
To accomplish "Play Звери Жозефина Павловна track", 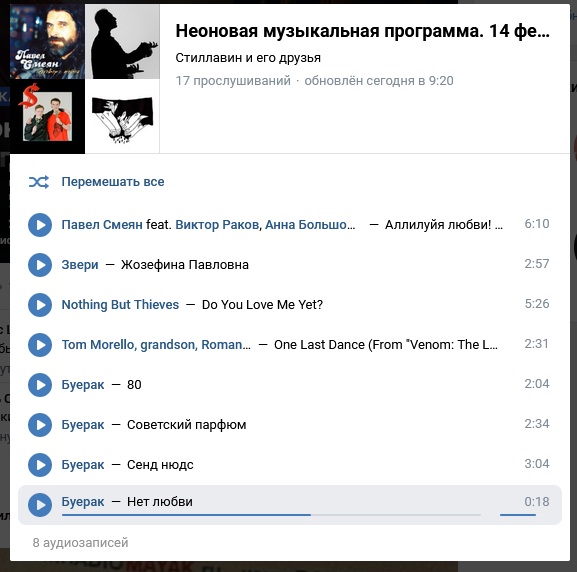I will [x=40, y=265].
